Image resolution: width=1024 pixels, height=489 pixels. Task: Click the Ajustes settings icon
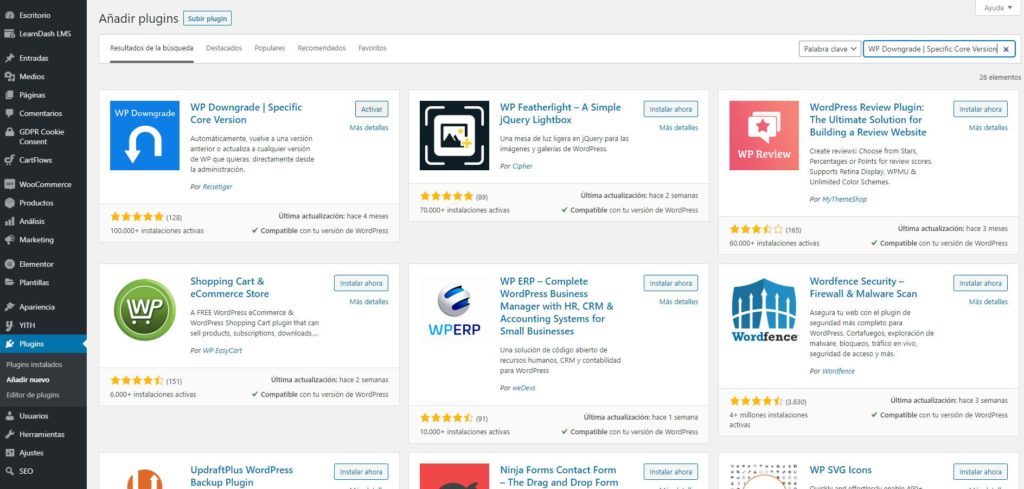pyautogui.click(x=9, y=452)
